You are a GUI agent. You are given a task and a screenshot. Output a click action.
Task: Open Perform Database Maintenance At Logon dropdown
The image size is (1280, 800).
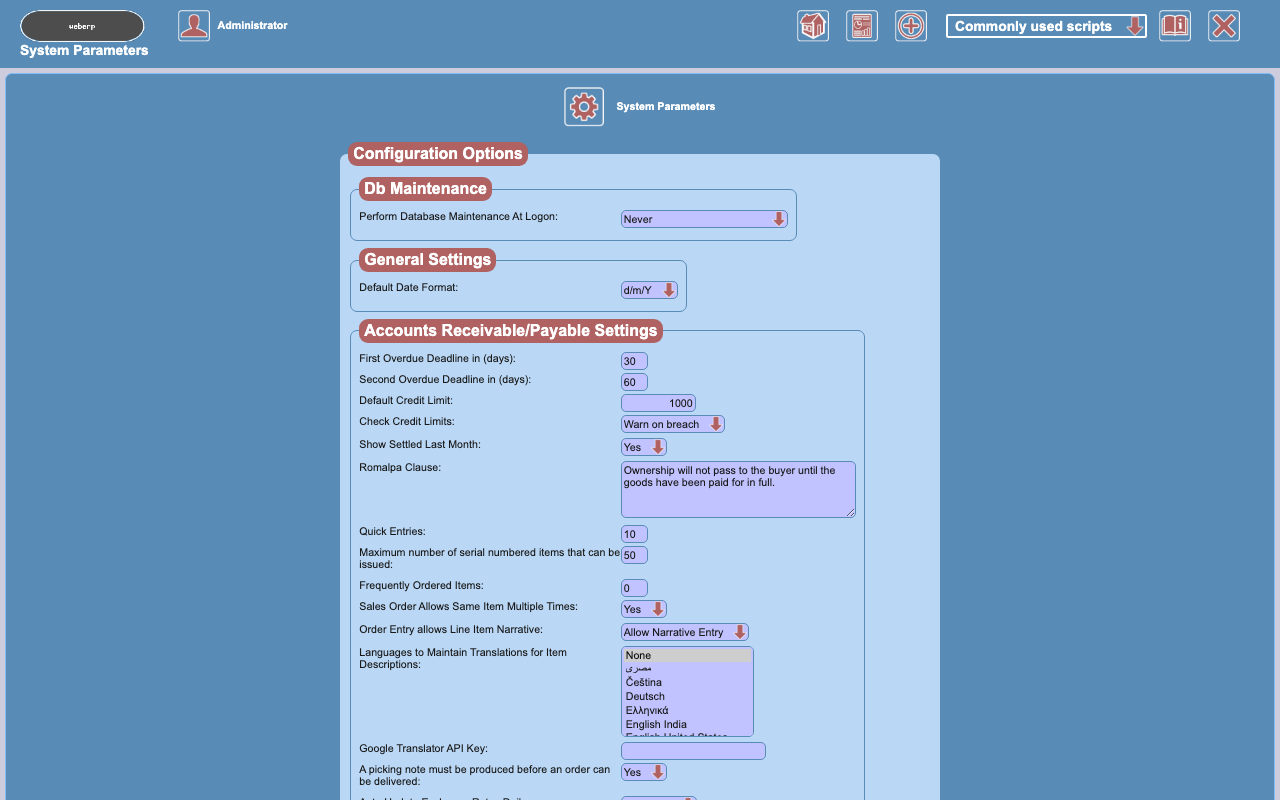pyautogui.click(x=704, y=219)
